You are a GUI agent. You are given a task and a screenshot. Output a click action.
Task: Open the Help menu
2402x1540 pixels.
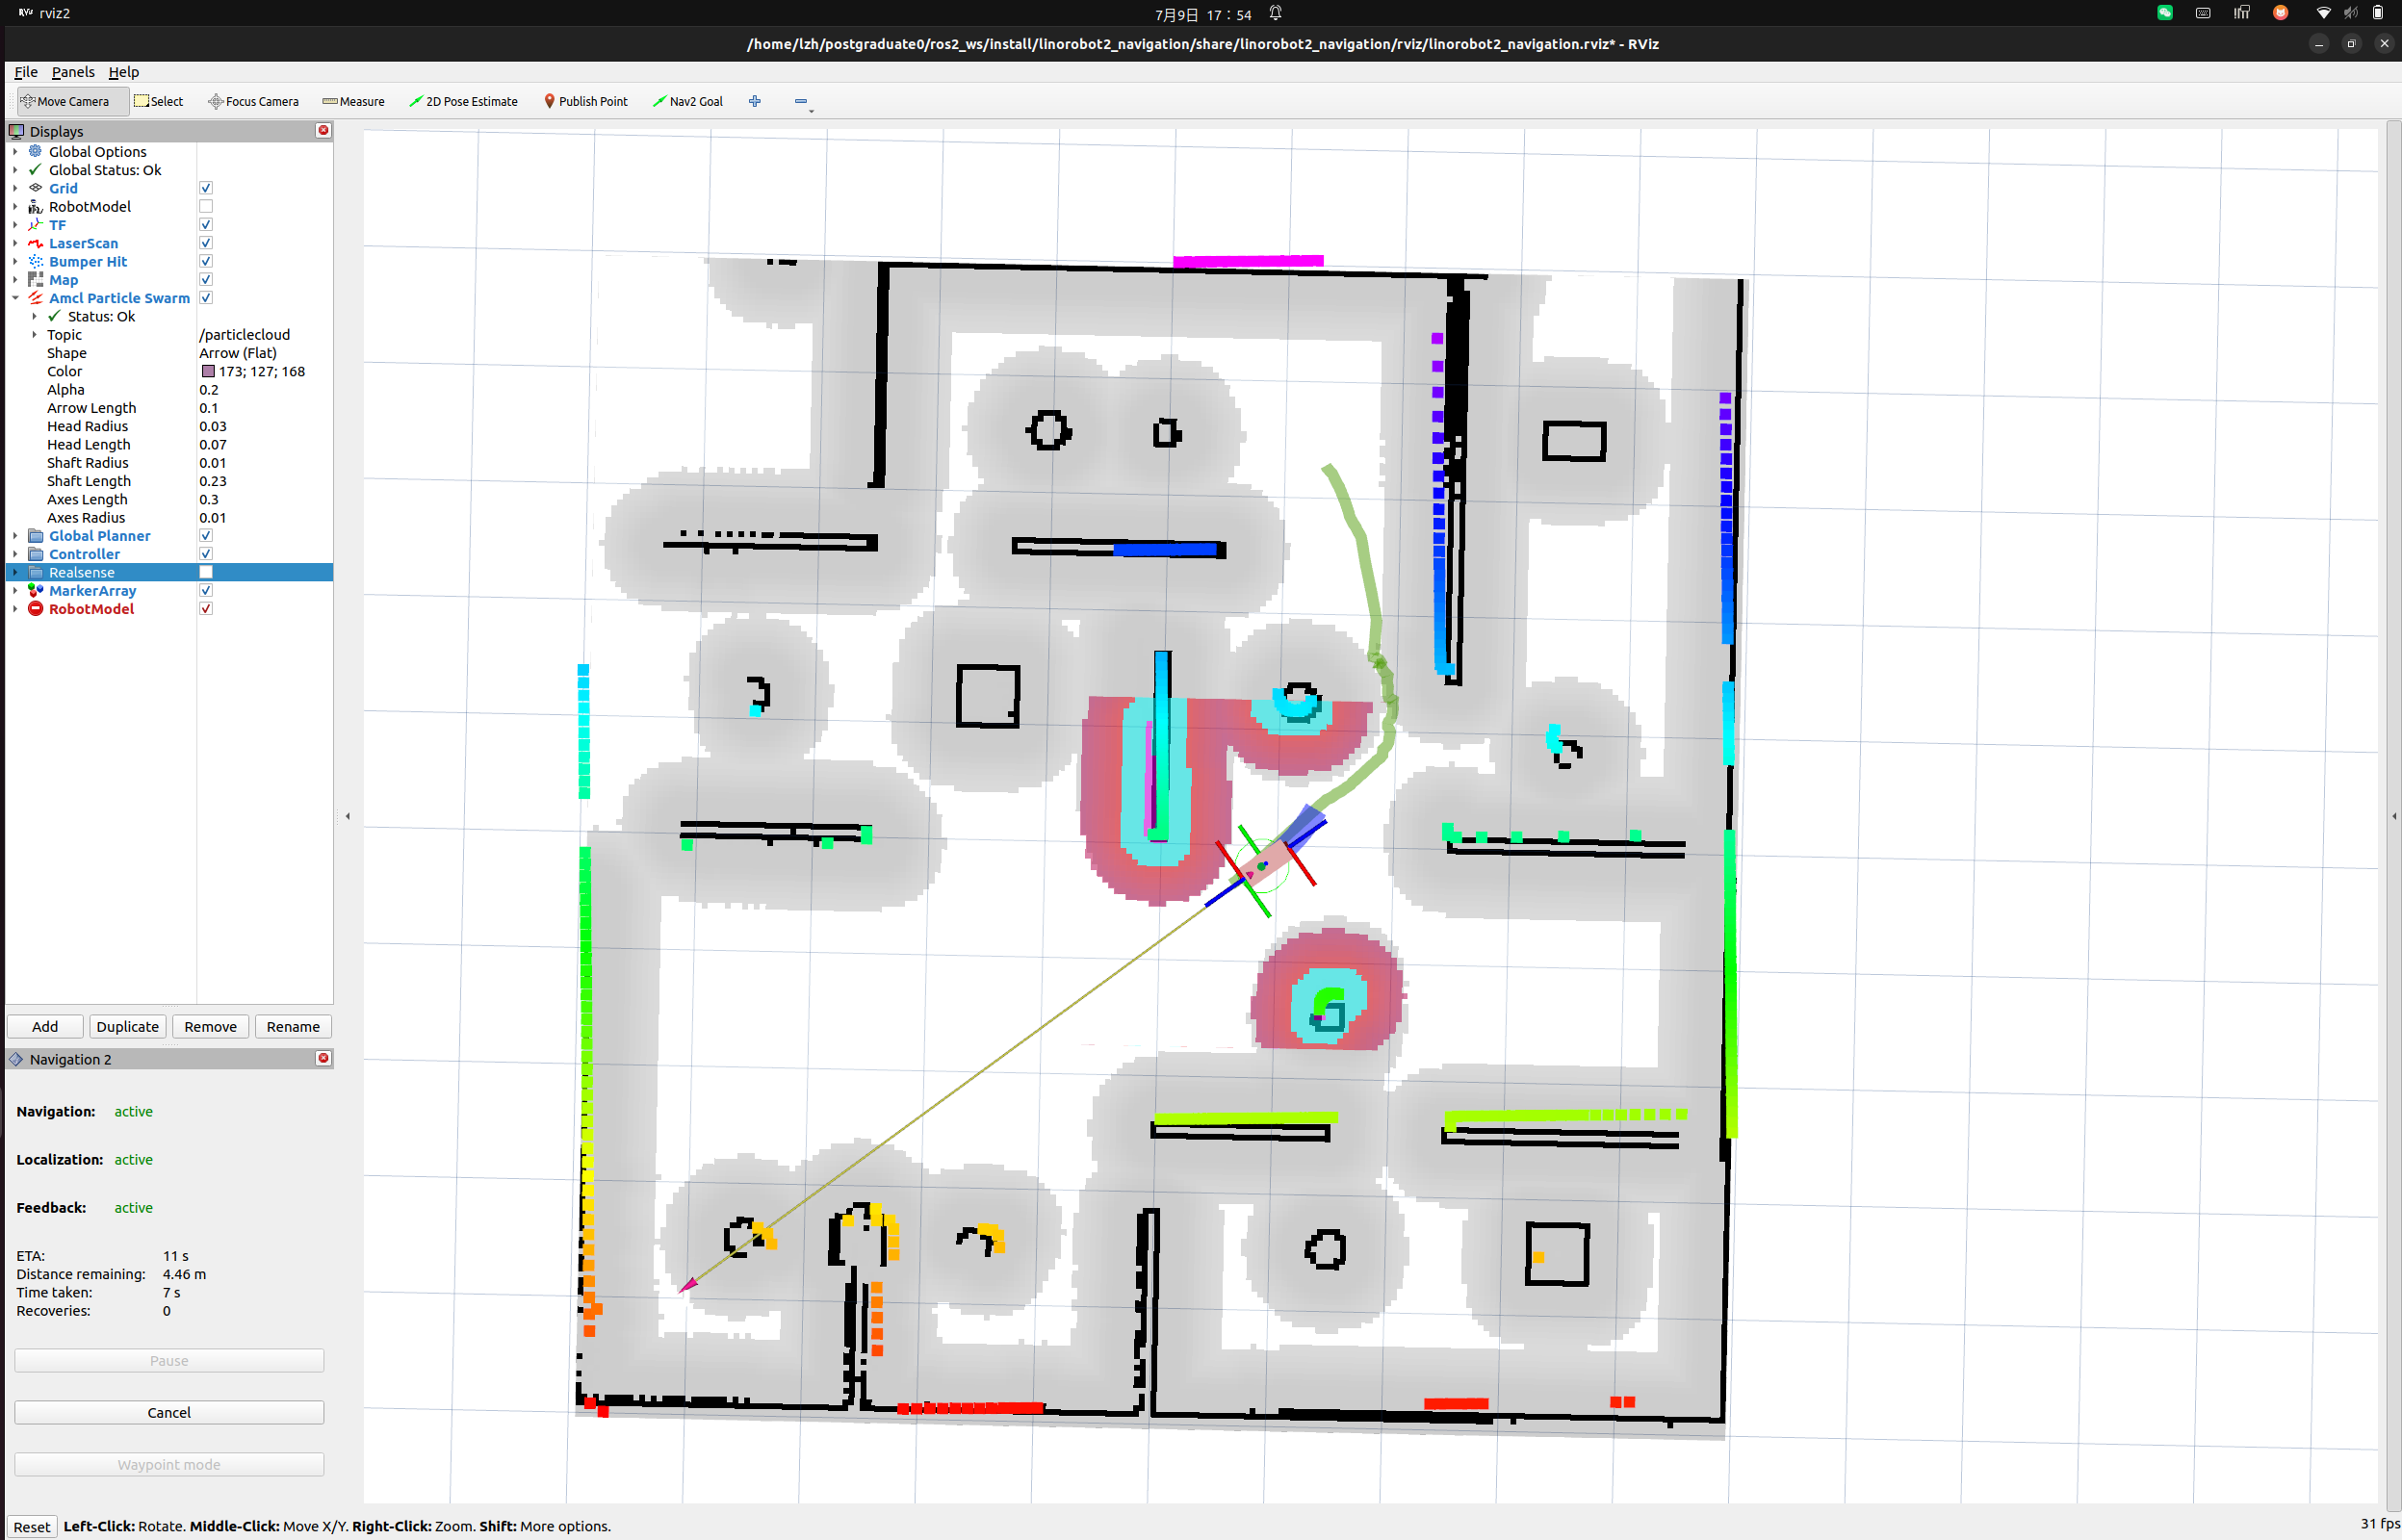pos(124,72)
